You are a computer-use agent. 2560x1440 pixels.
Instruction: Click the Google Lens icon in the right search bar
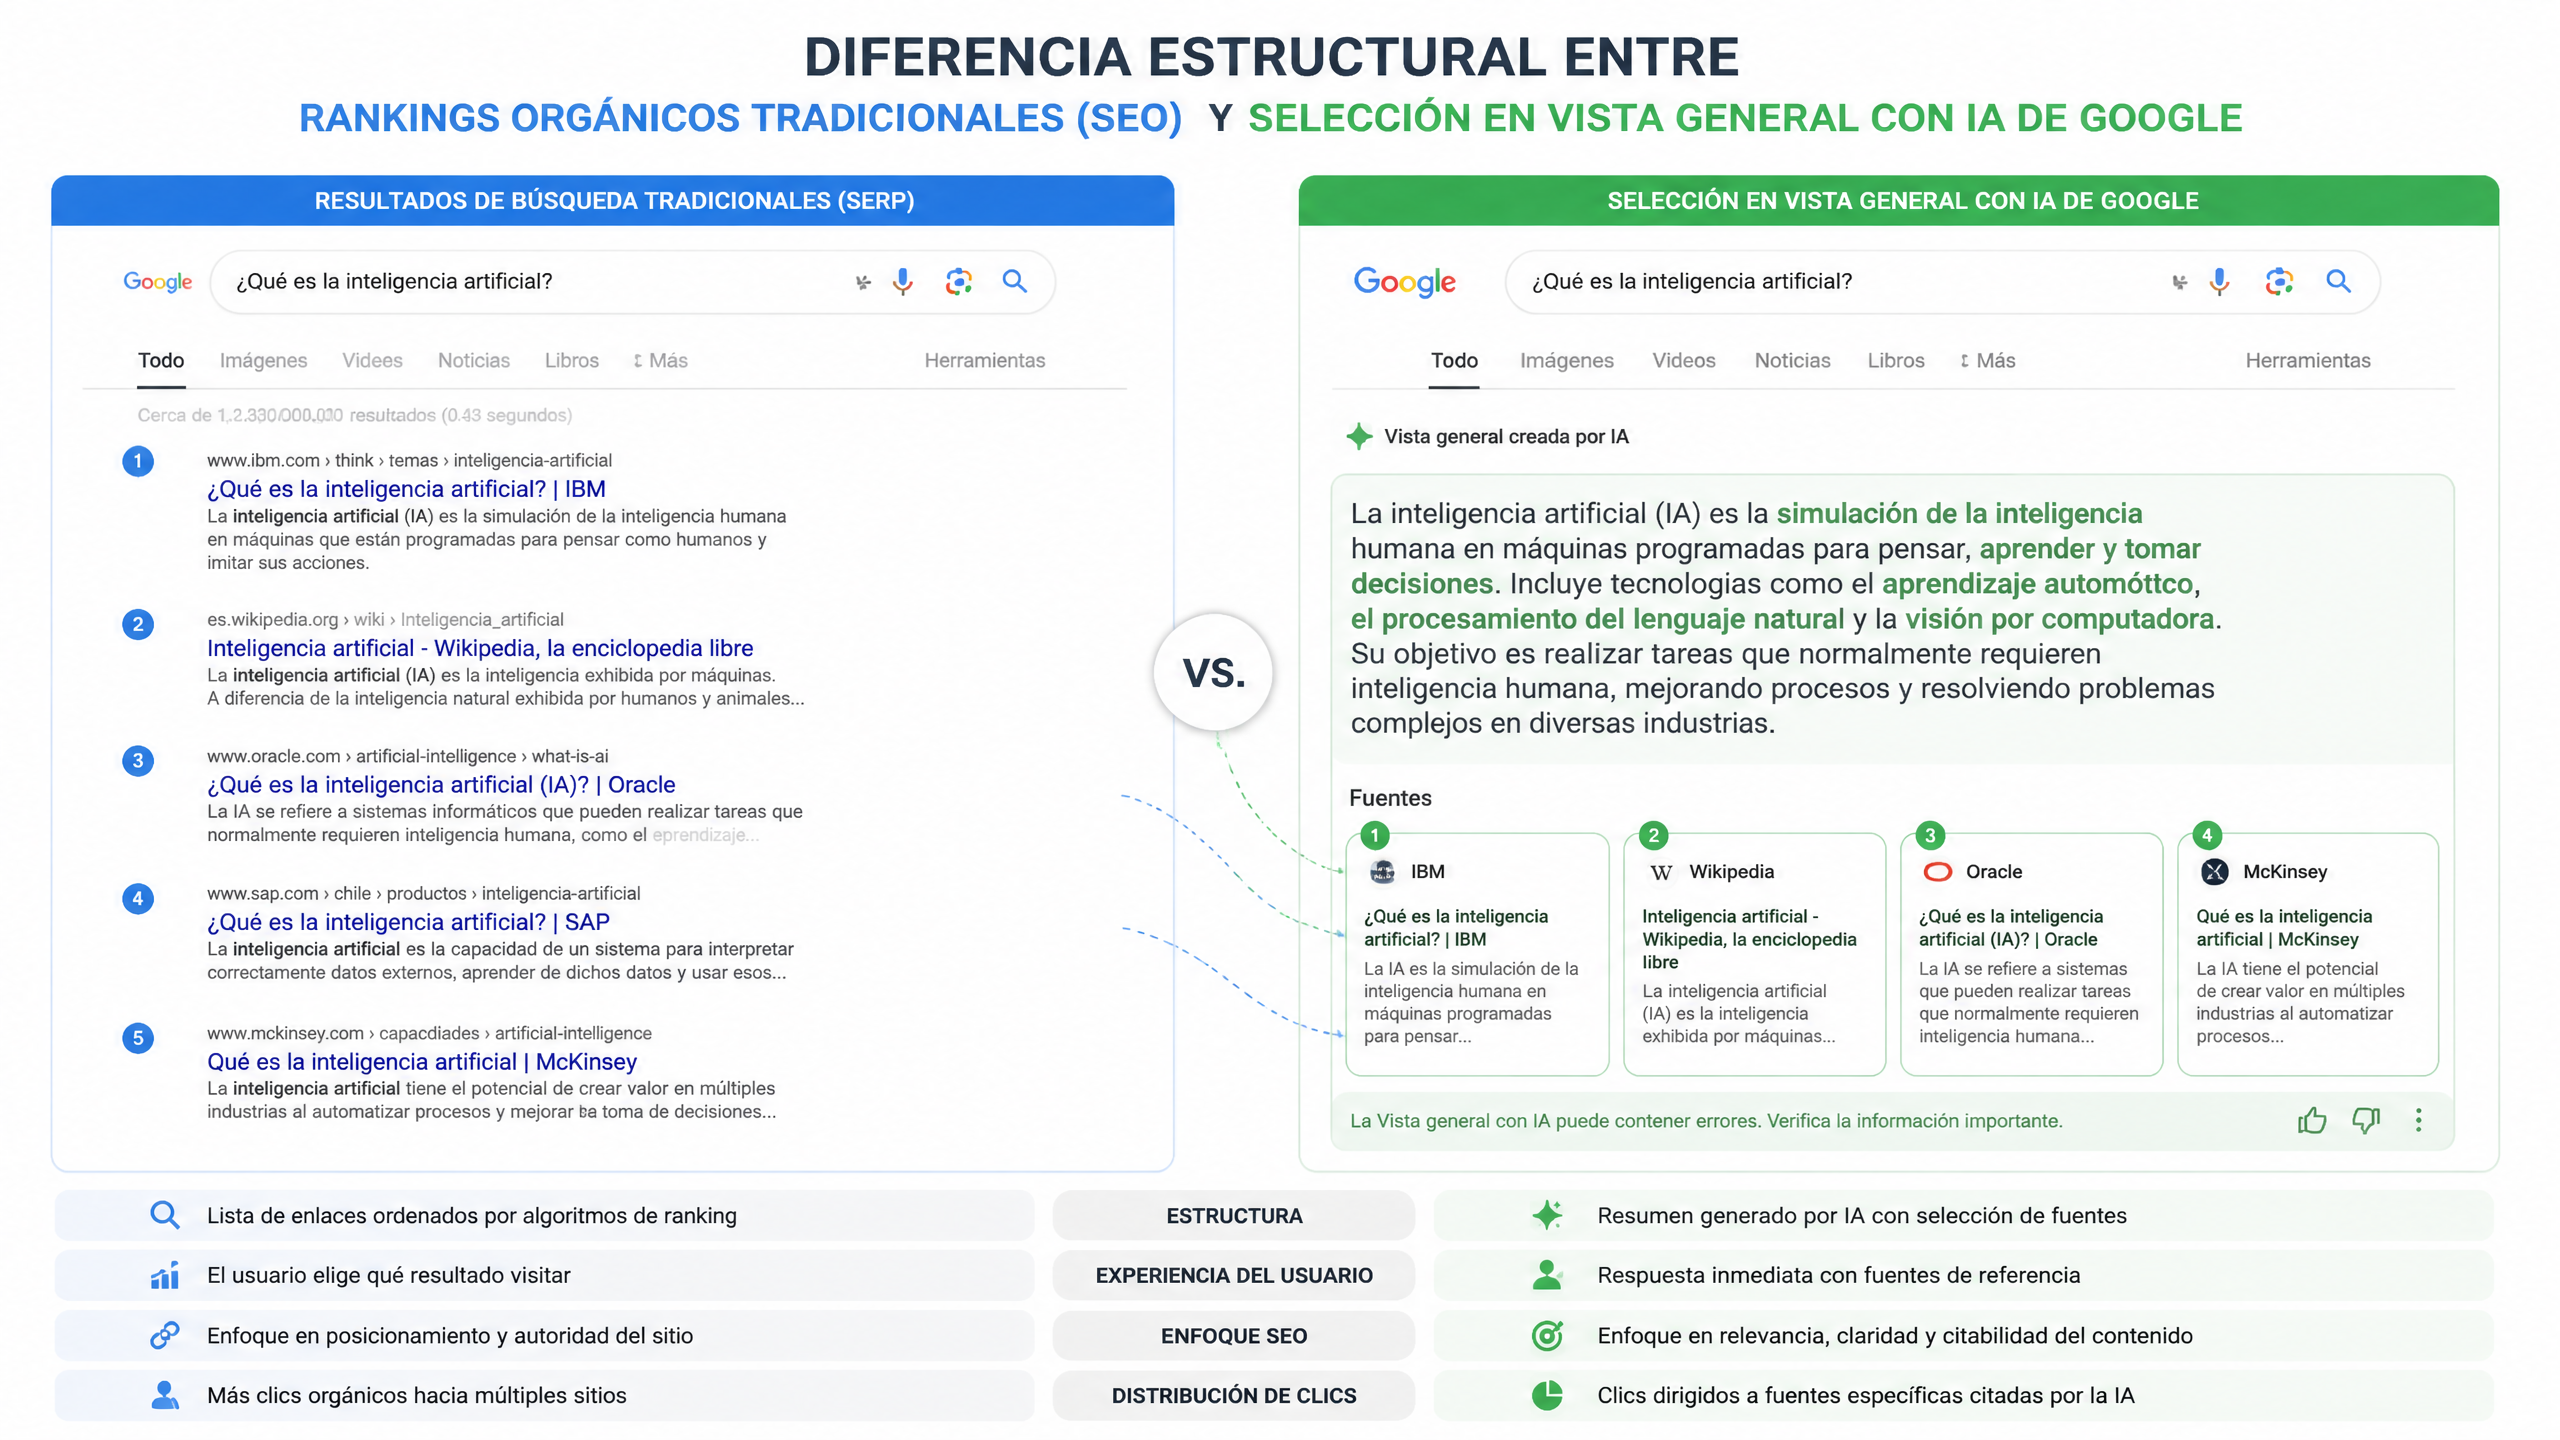[2278, 282]
